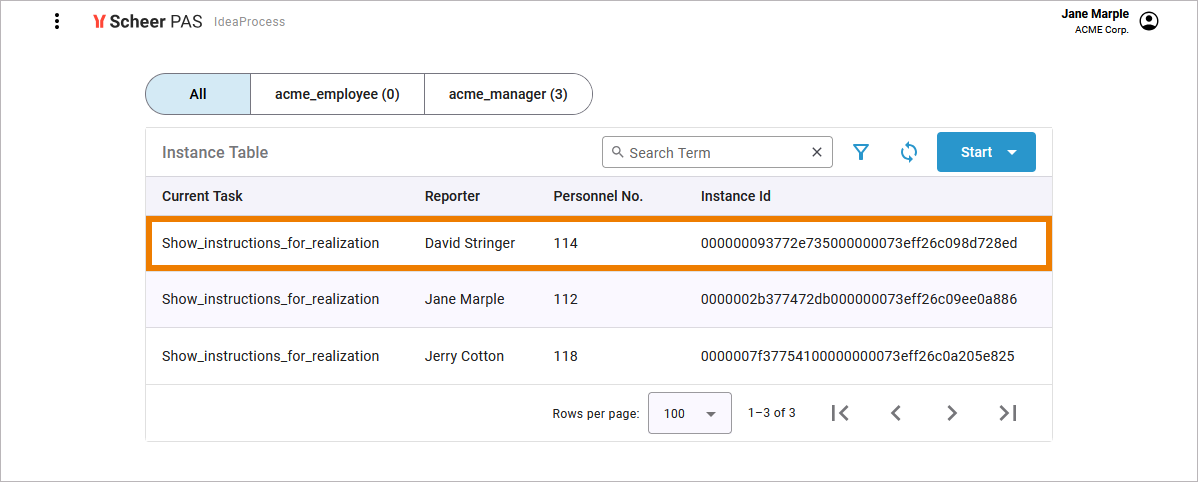Image resolution: width=1198 pixels, height=482 pixels.
Task: Select the All role filter
Action: pos(198,94)
